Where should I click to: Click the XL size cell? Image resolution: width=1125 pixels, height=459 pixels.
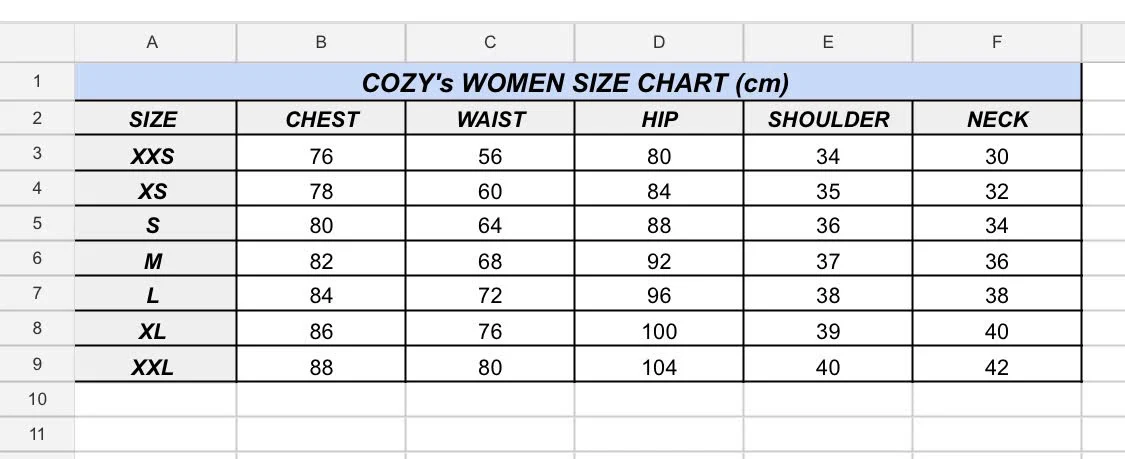click(152, 332)
